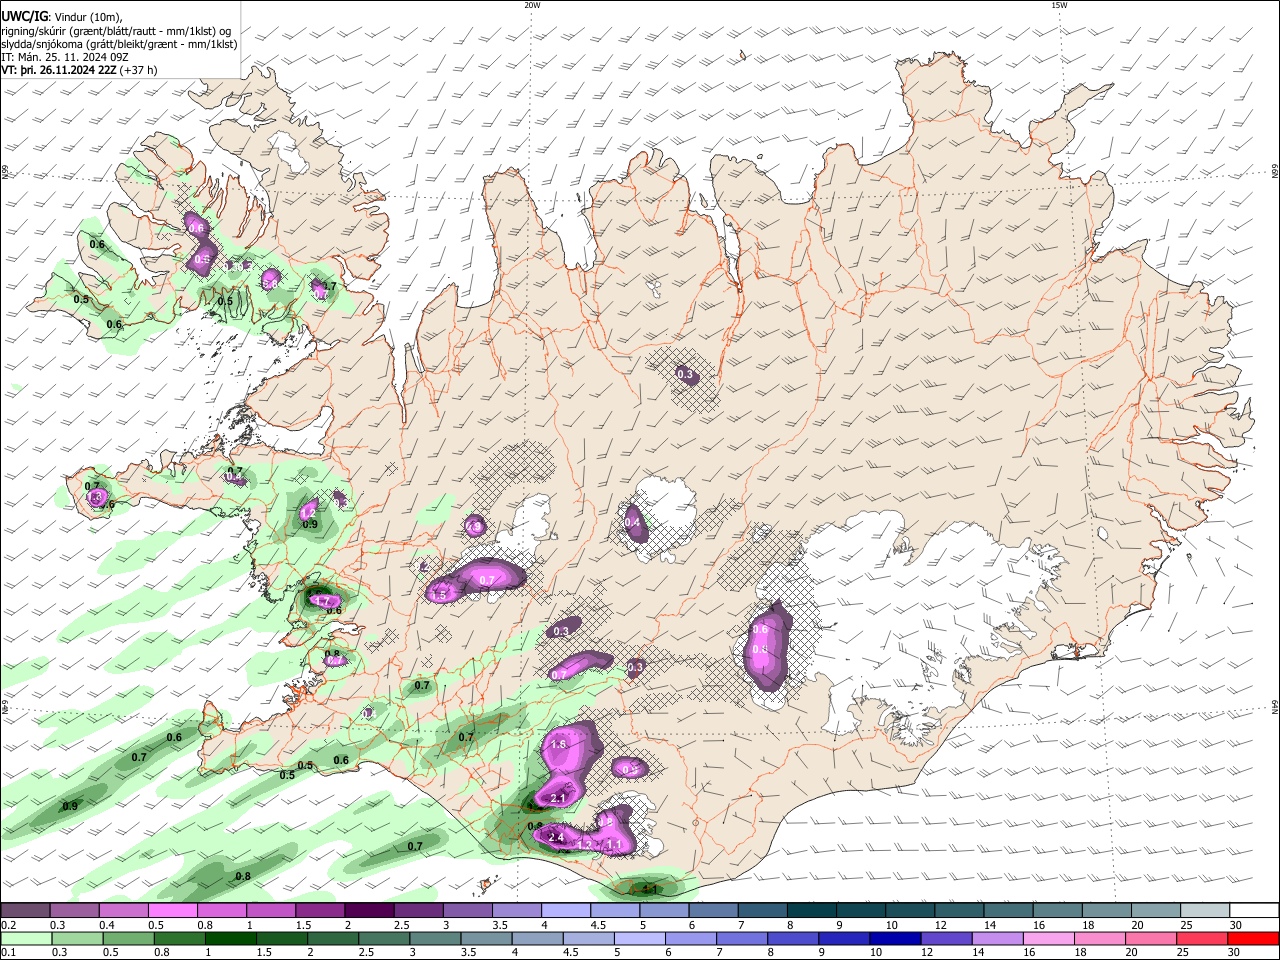1280x960 pixels.
Task: Click the "(+37 h)" forecast offset text
Action: 138,71
